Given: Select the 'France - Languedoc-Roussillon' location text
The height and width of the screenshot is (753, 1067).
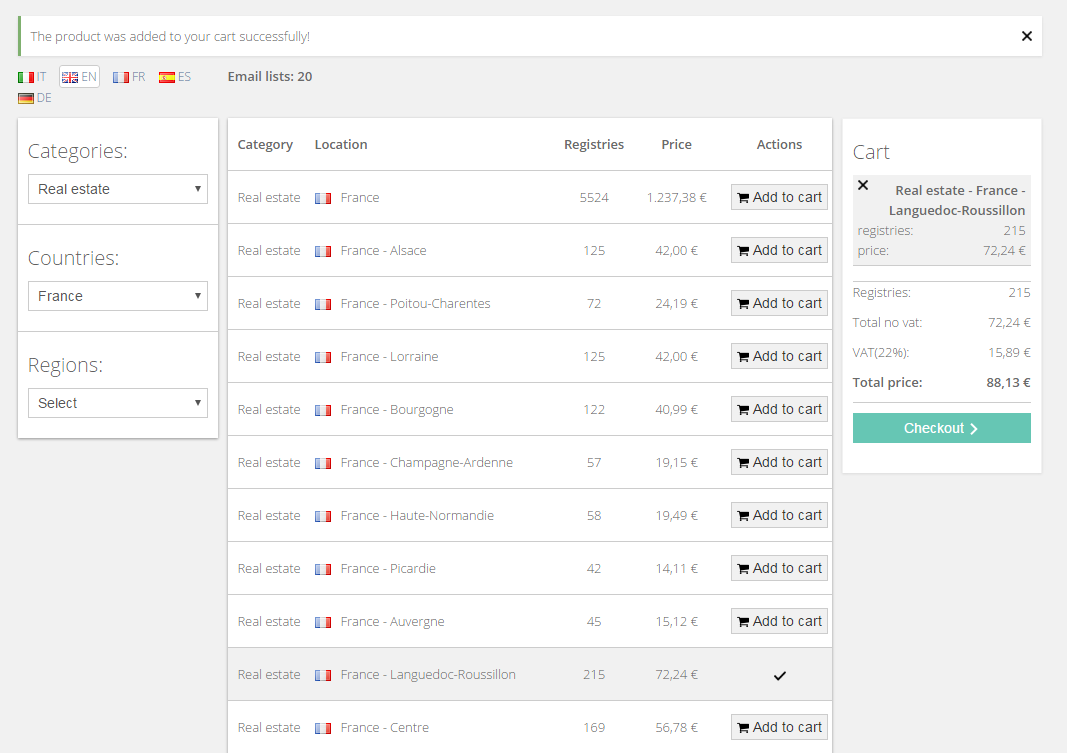Looking at the screenshot, I should (428, 674).
